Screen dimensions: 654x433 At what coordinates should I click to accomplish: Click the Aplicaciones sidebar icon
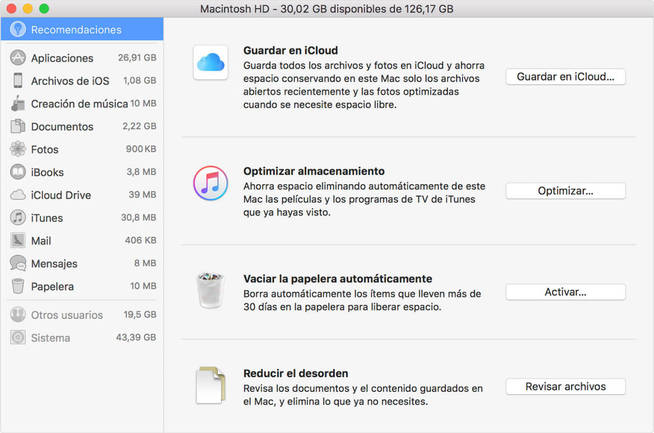click(x=18, y=58)
